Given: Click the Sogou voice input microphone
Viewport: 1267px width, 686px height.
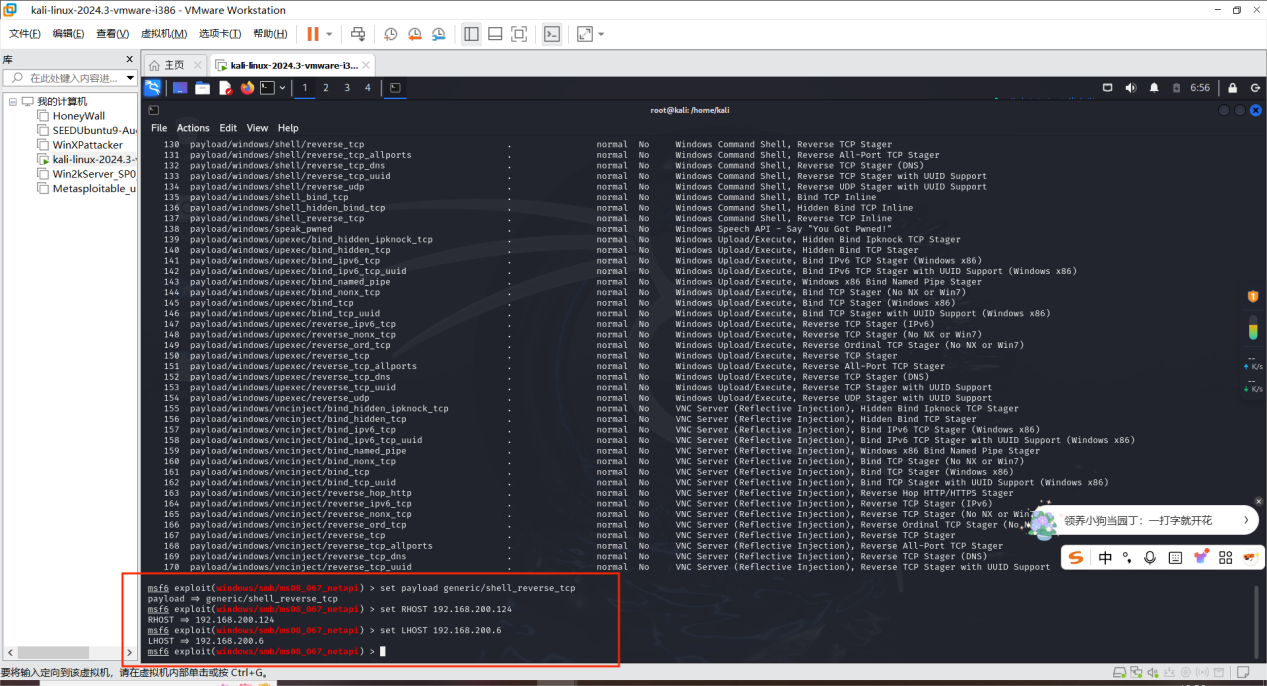Looking at the screenshot, I should click(1150, 557).
